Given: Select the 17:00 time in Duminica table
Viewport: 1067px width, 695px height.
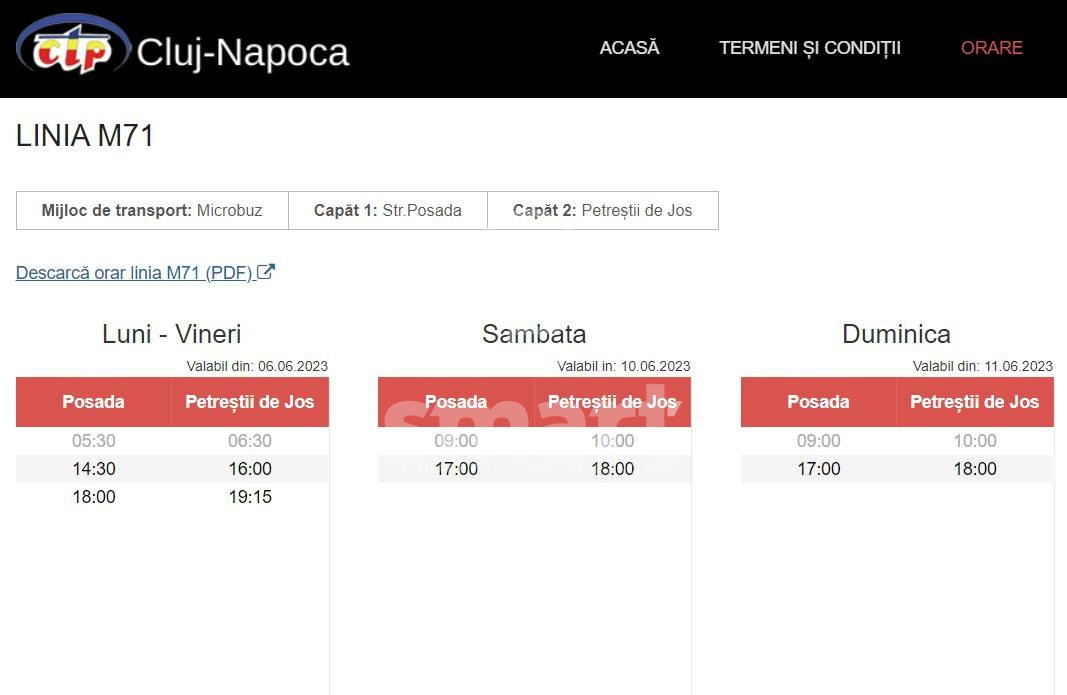Looking at the screenshot, I should pyautogui.click(x=818, y=468).
